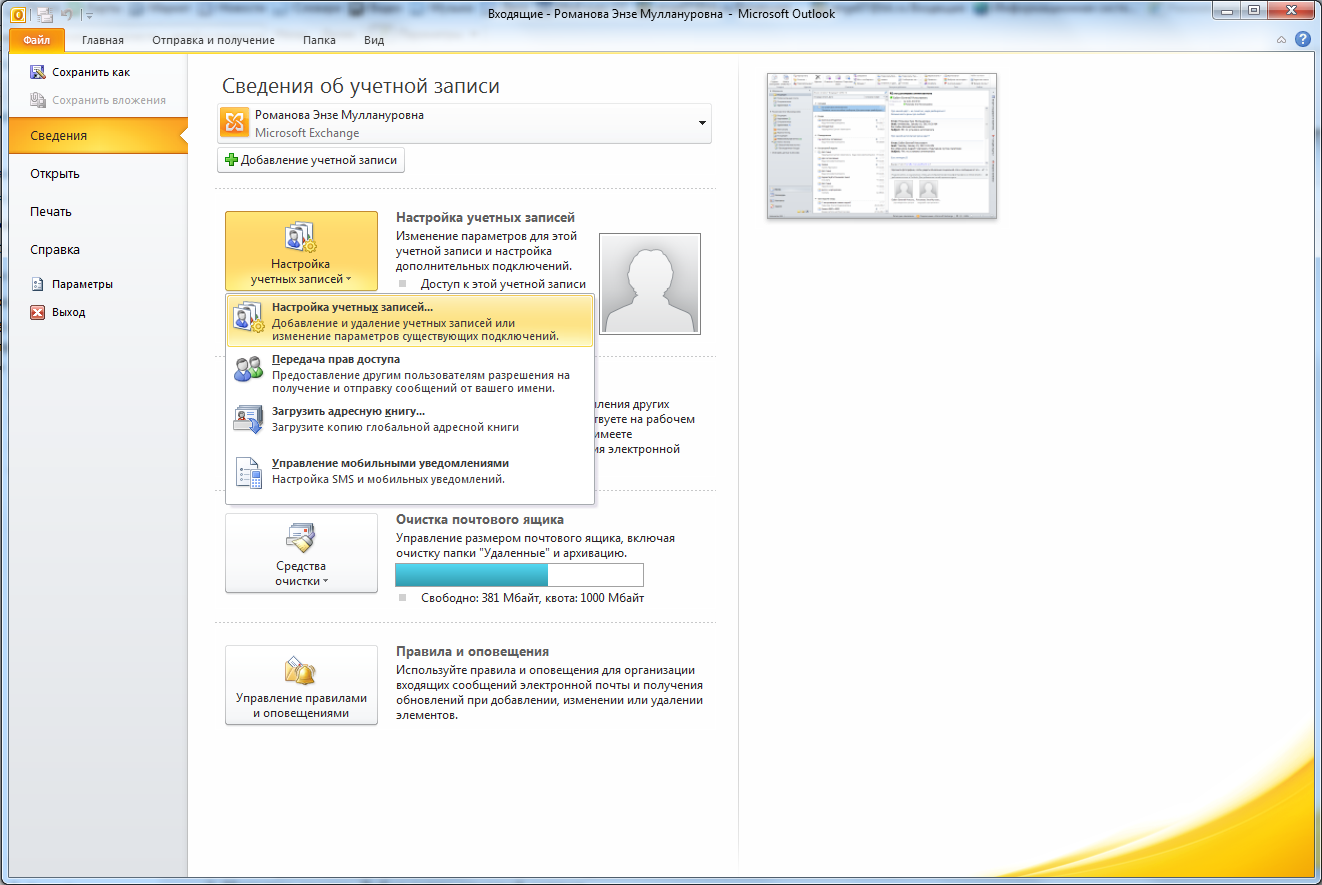The width and height of the screenshot is (1322, 885).
Task: Click the Управление правилами и оповещениями button
Action: [301, 685]
